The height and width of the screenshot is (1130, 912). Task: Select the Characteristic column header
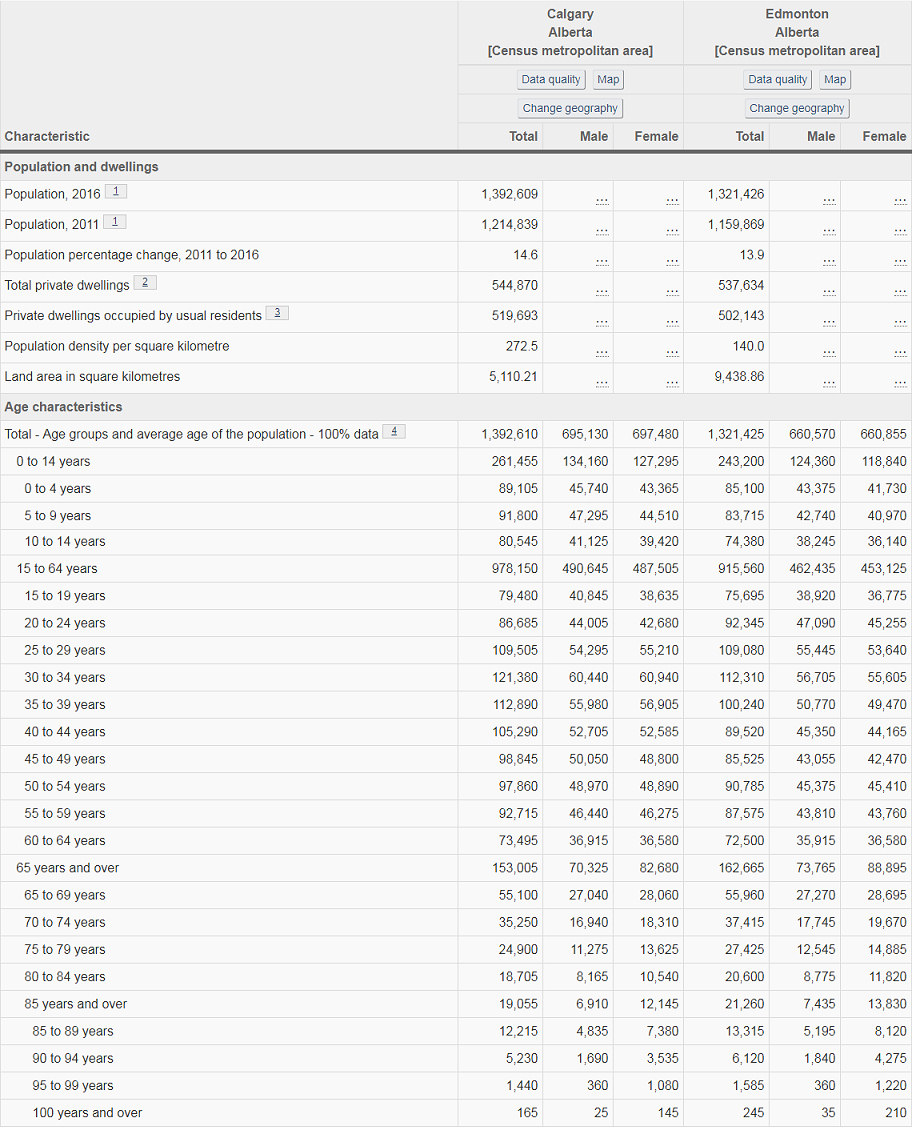[47, 136]
